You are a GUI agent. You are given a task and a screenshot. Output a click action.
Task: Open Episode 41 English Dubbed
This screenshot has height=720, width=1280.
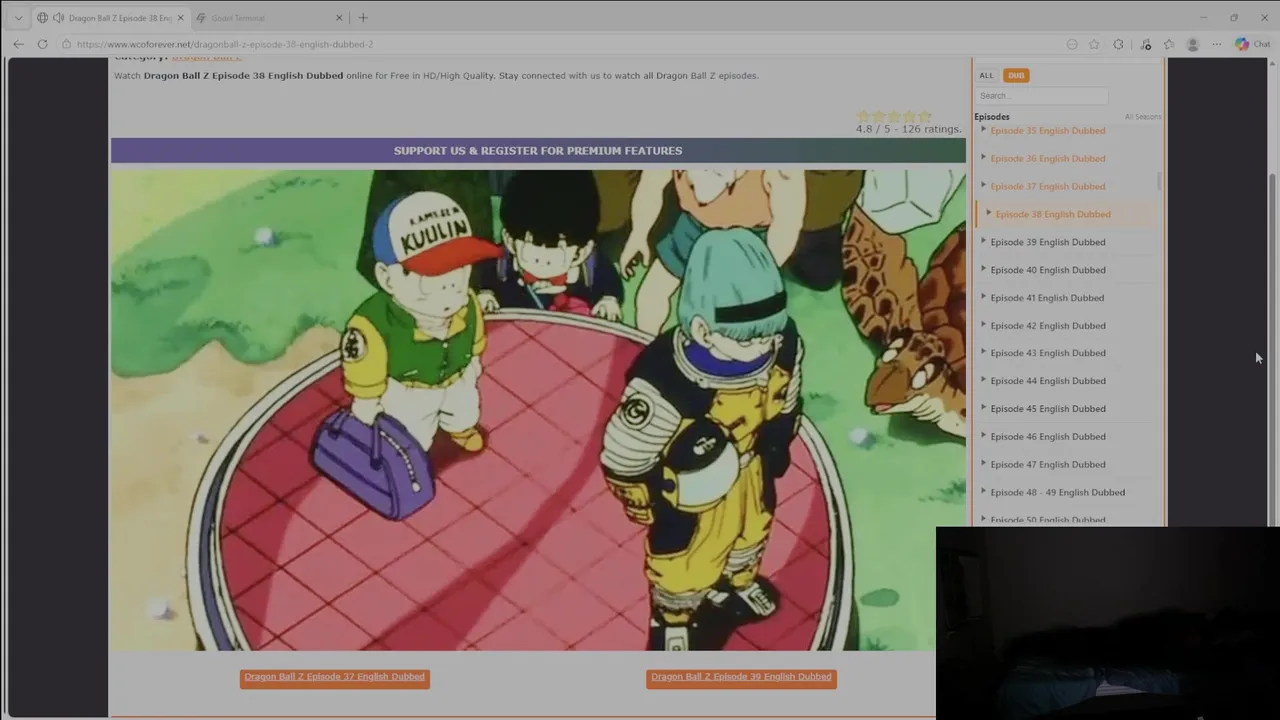pos(1047,298)
